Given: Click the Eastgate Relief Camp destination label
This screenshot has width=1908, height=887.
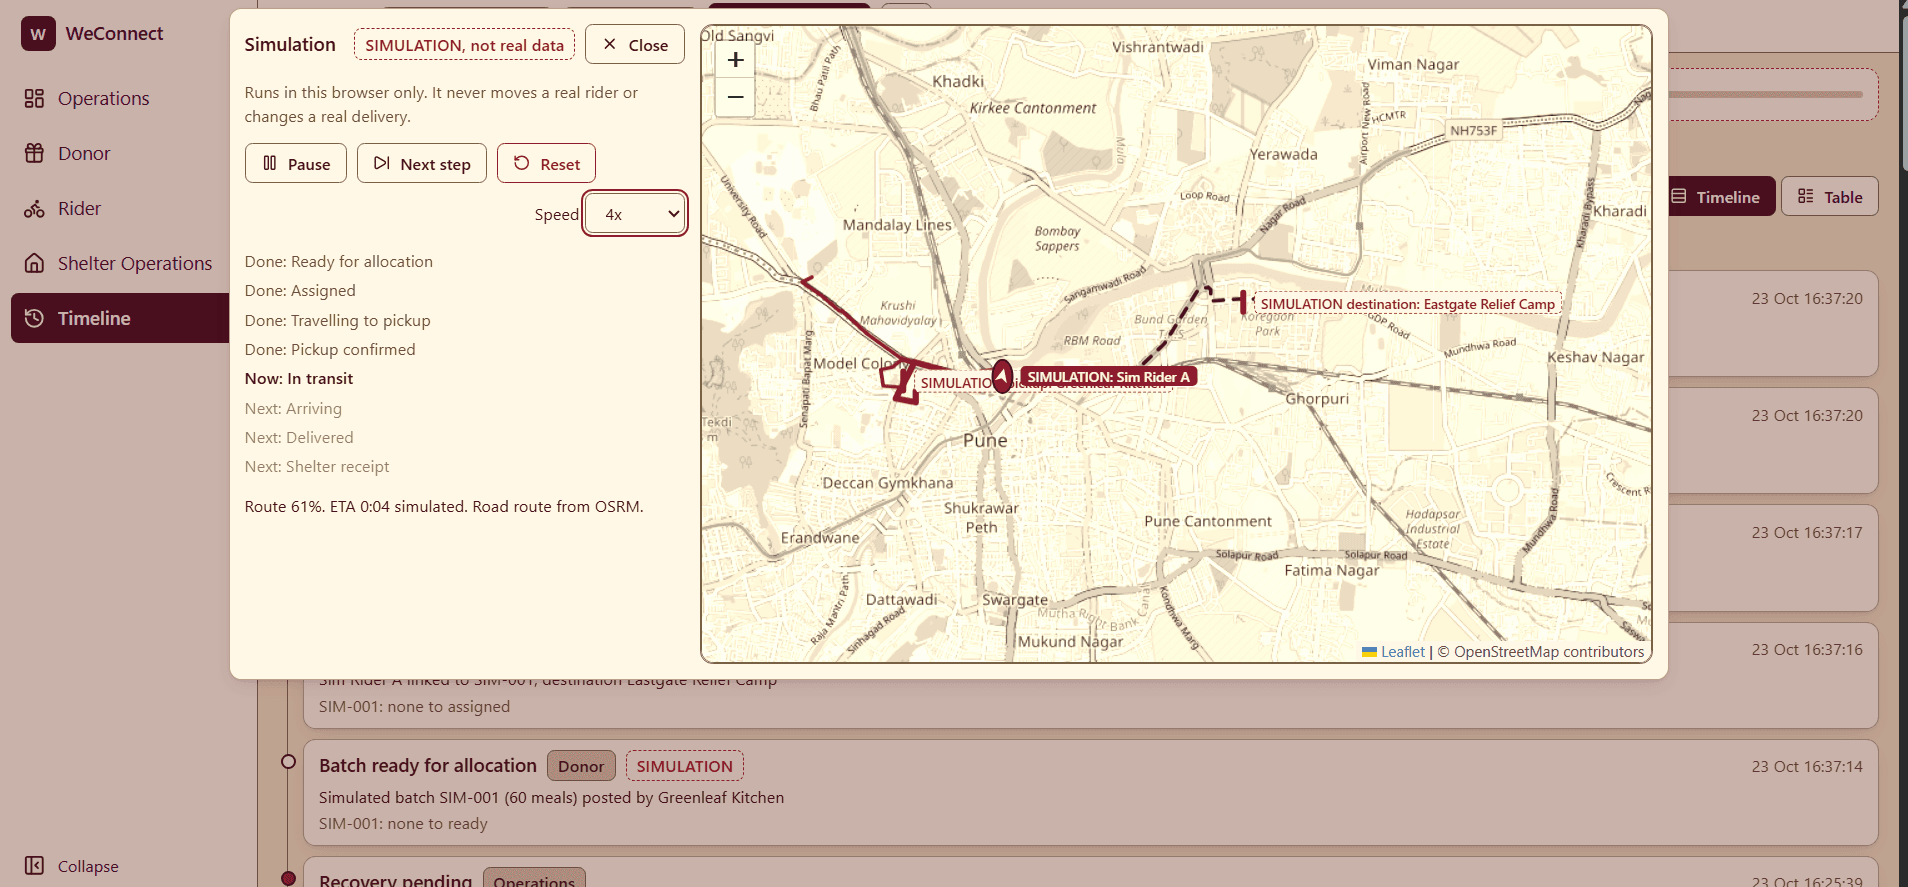Looking at the screenshot, I should (1407, 304).
